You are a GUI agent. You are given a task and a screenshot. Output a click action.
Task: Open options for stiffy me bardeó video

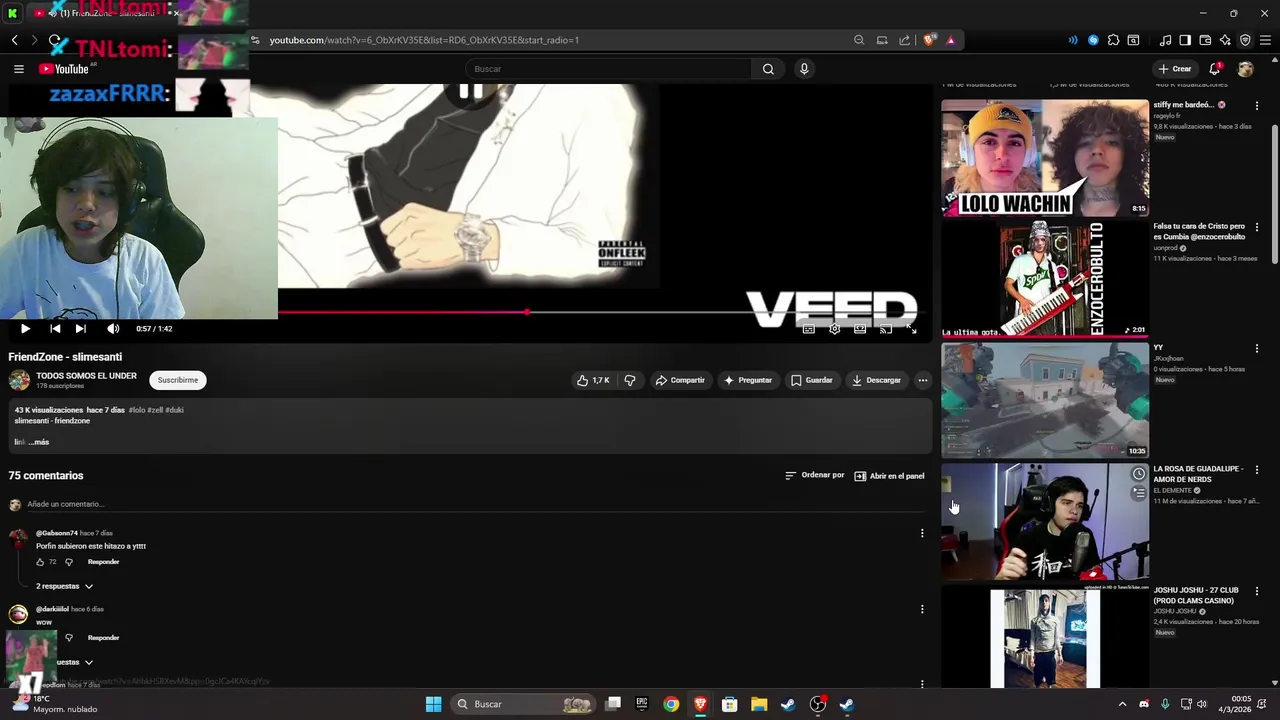(x=1257, y=105)
